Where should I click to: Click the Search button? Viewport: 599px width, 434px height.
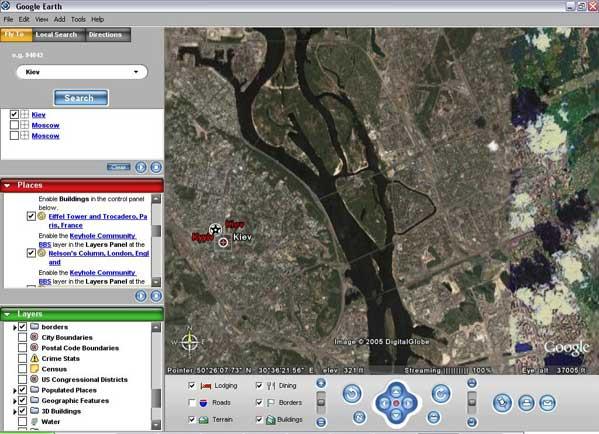click(x=81, y=98)
